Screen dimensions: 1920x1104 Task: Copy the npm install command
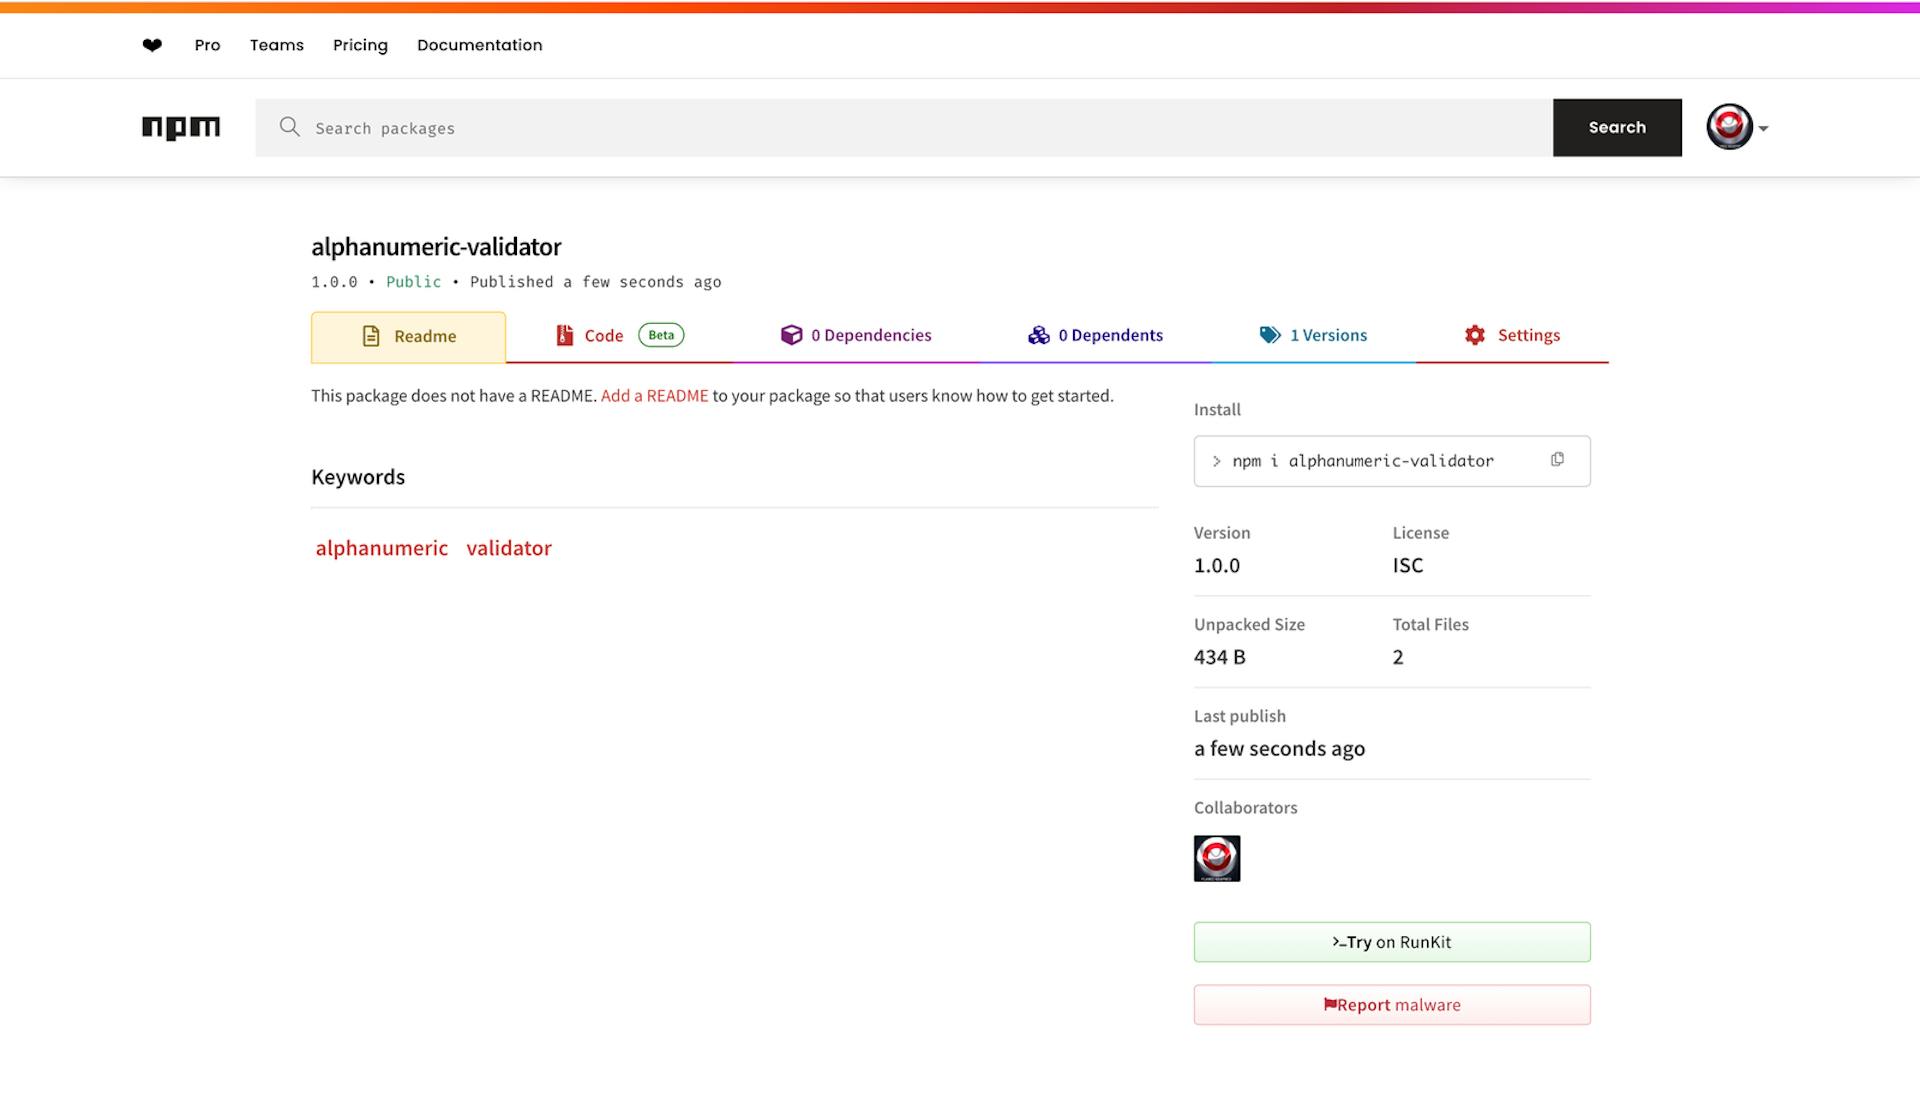tap(1557, 460)
